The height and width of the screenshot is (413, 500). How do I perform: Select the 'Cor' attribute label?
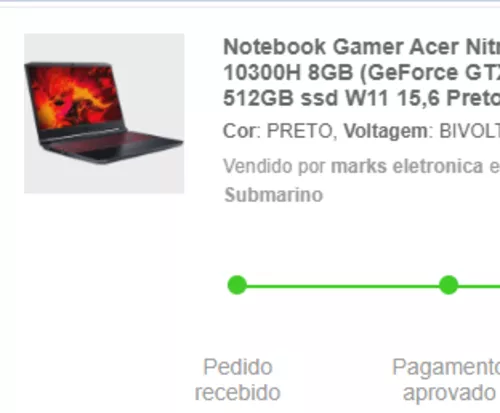[242, 131]
